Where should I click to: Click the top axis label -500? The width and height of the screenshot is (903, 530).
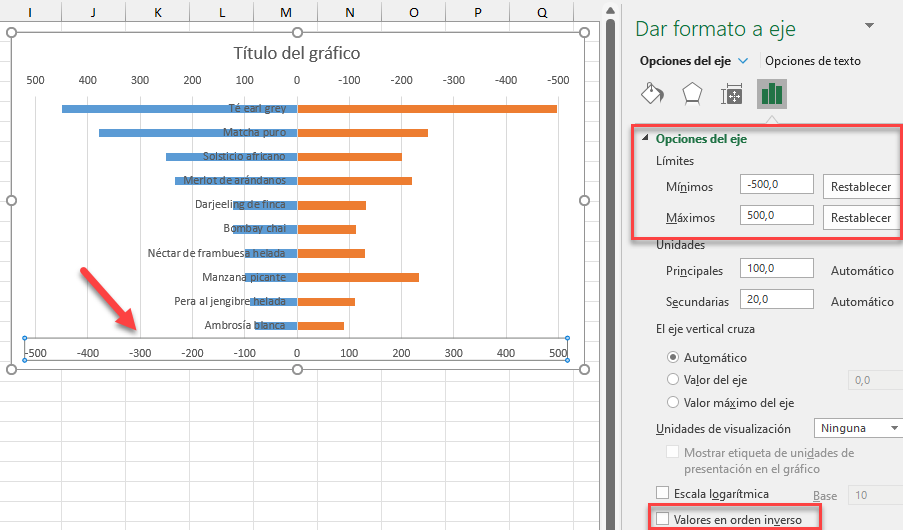tap(558, 80)
